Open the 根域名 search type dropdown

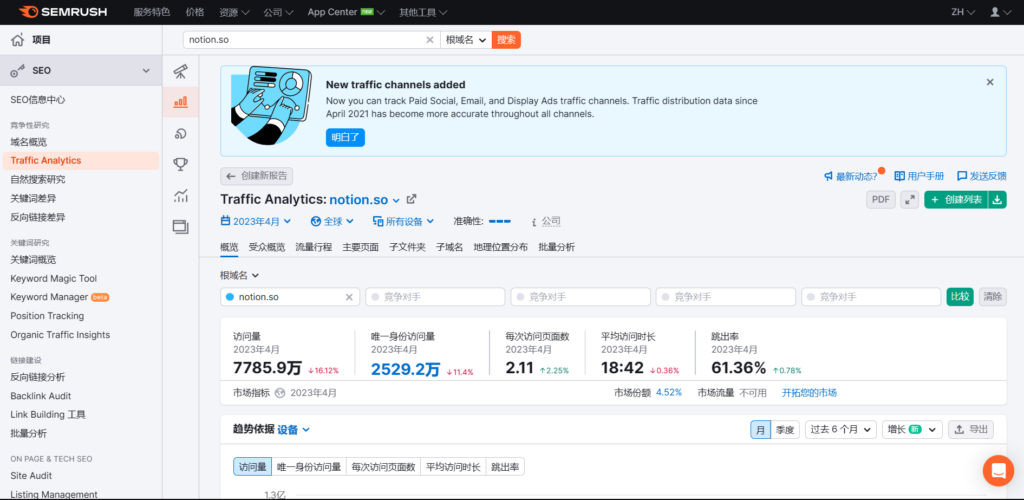466,40
